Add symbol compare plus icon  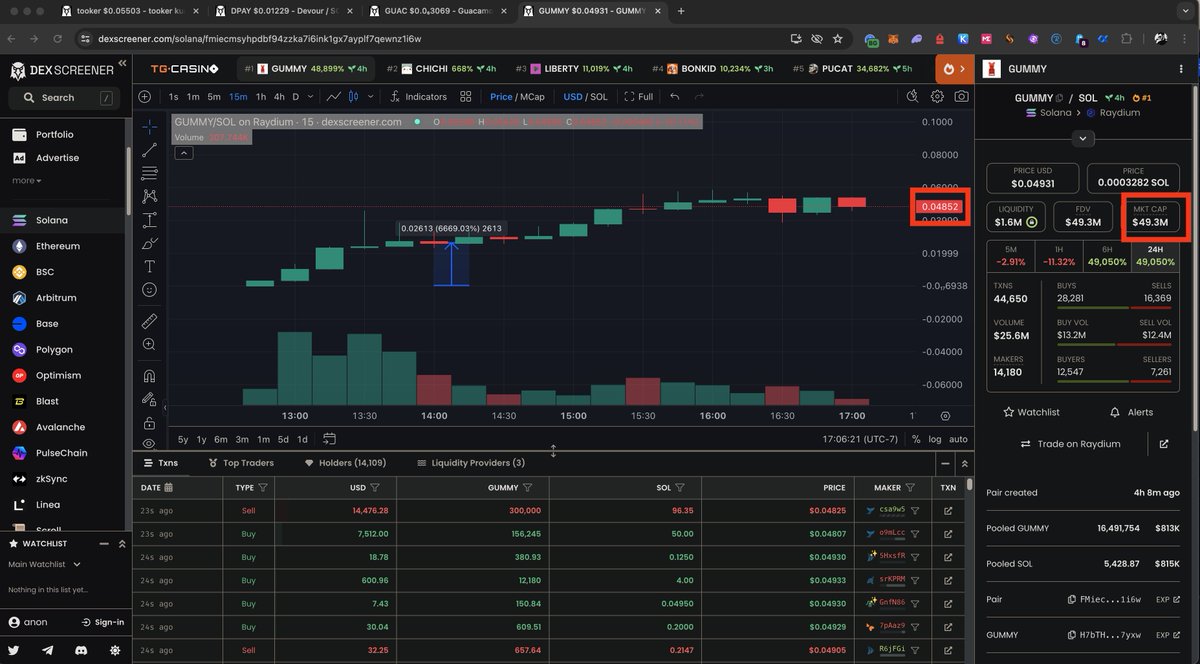pos(145,97)
